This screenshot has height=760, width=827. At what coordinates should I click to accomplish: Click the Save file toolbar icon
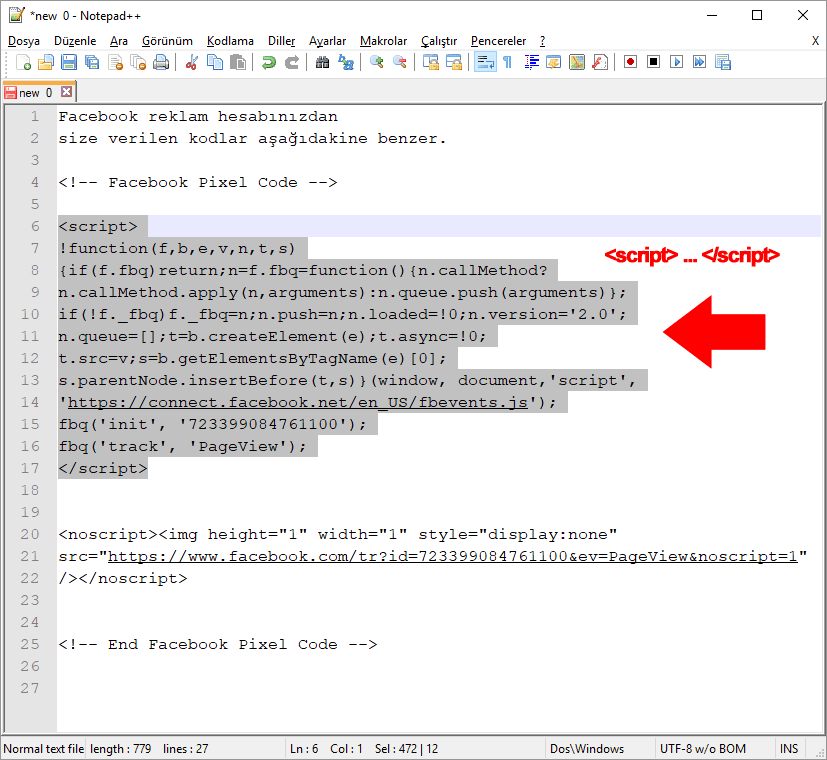69,62
